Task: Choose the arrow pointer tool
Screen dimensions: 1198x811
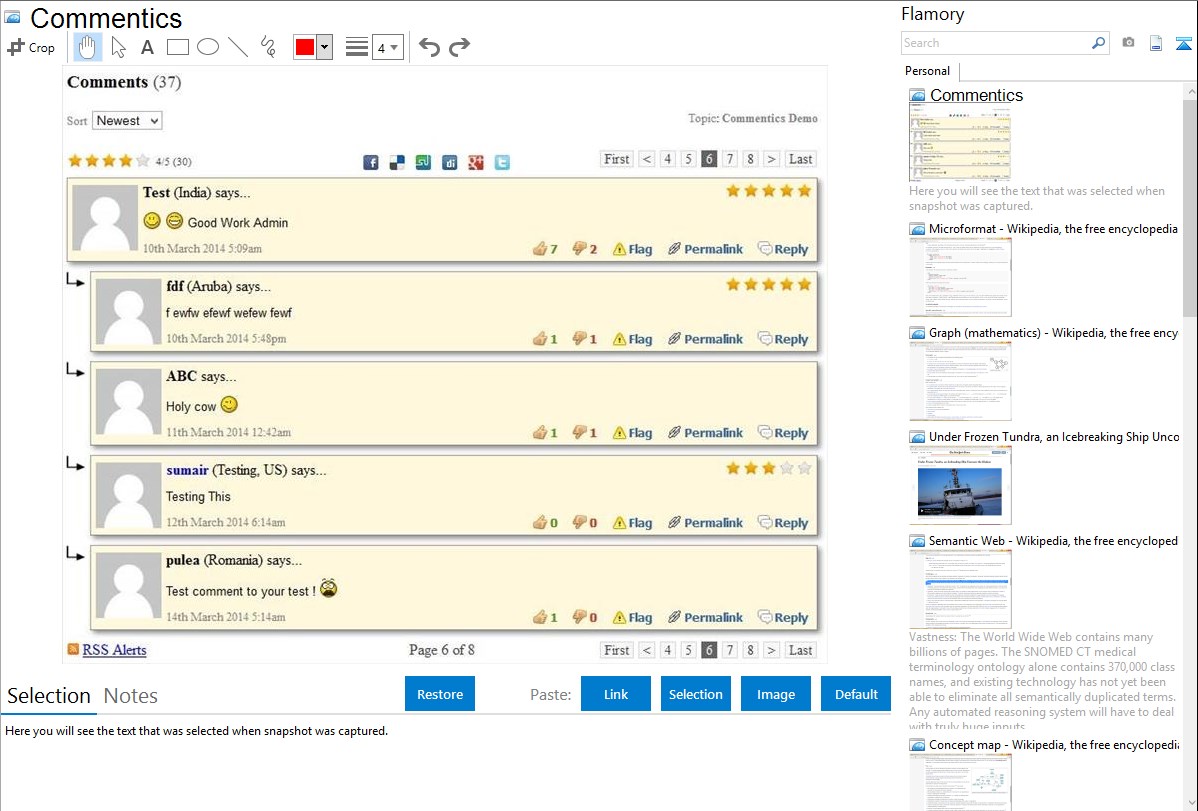Action: (118, 47)
